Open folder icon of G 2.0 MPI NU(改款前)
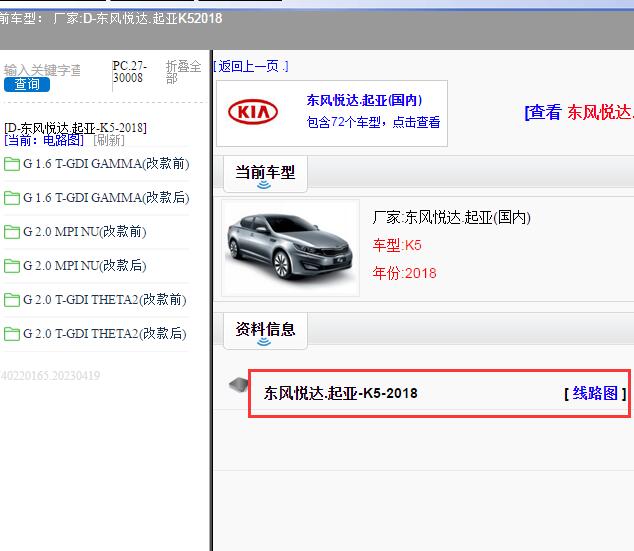The height and width of the screenshot is (551, 634). point(12,232)
